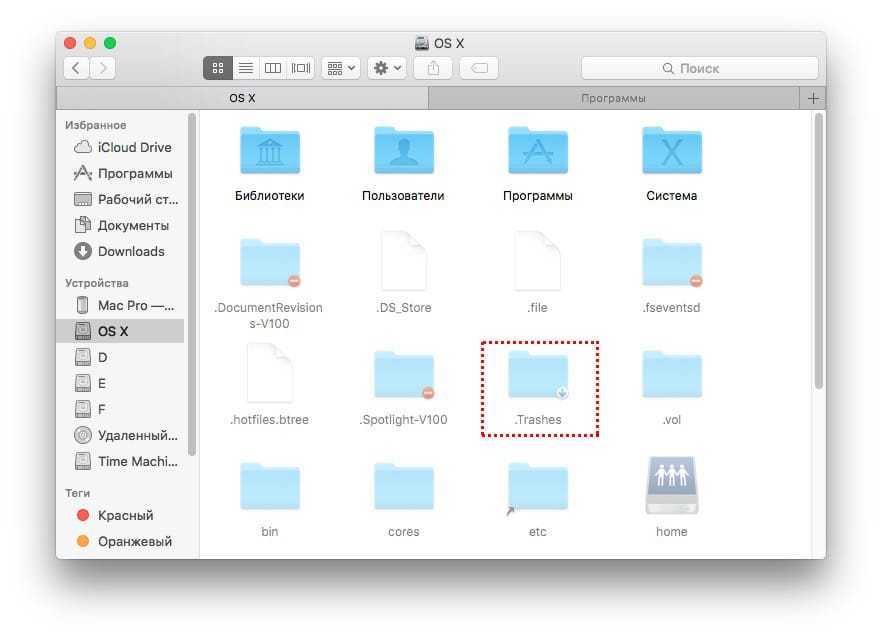Select the OS X tab

pos(242,98)
